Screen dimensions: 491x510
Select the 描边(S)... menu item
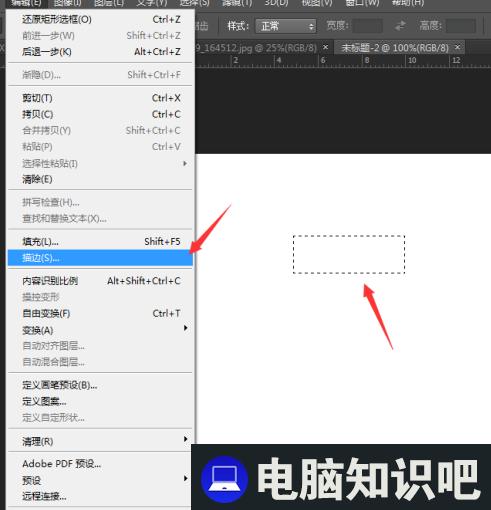click(x=100, y=258)
